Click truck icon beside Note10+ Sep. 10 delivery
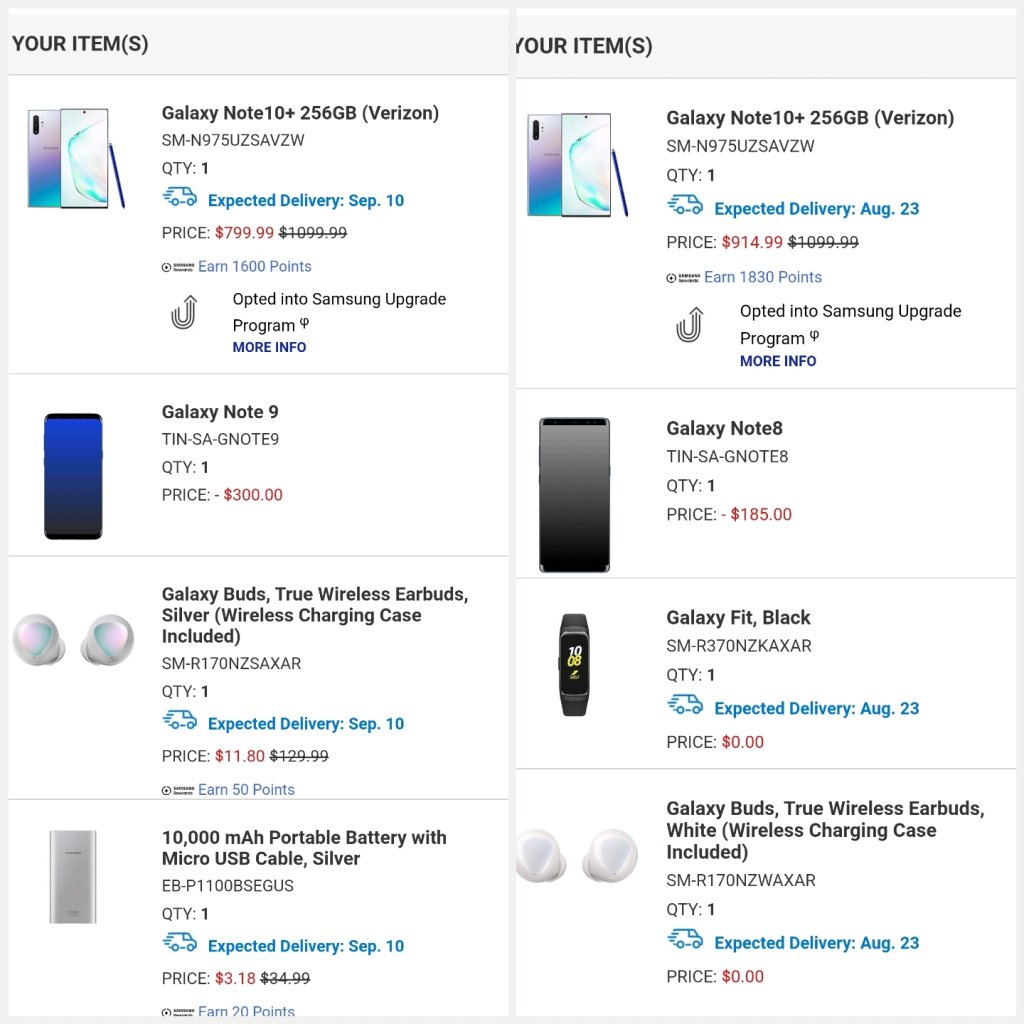 pyautogui.click(x=180, y=198)
